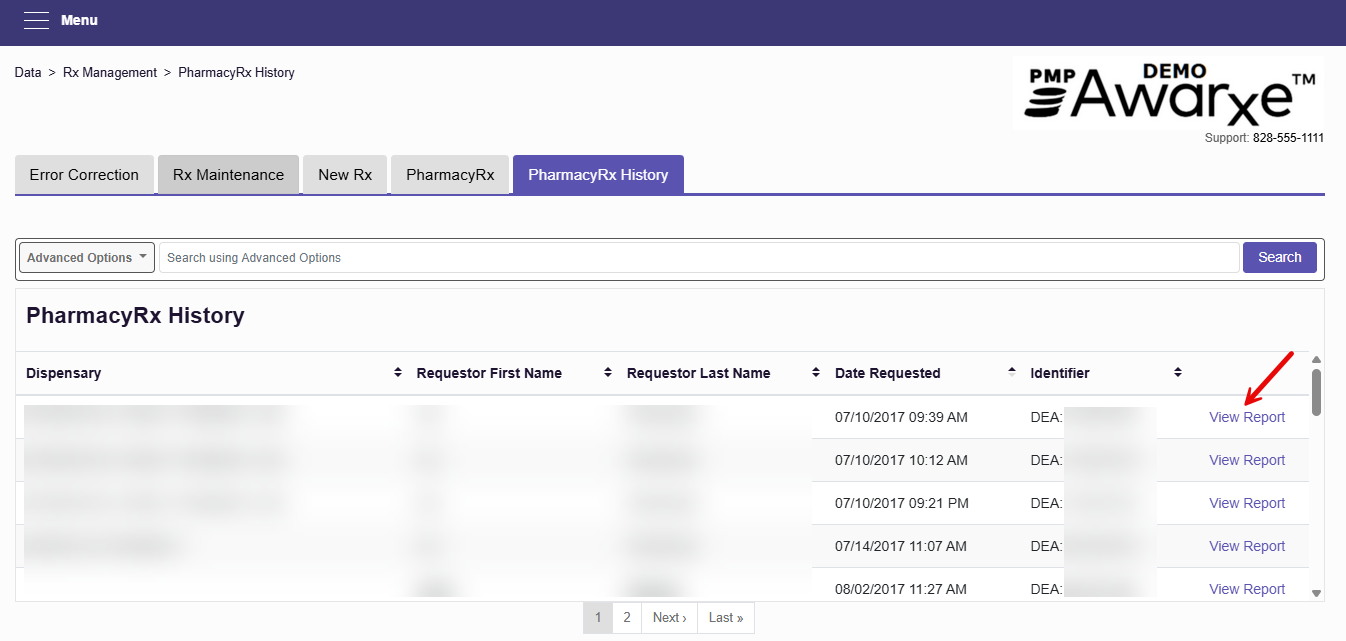The height and width of the screenshot is (641, 1346).
Task: Switch to the Error Correction tab
Action: [84, 175]
